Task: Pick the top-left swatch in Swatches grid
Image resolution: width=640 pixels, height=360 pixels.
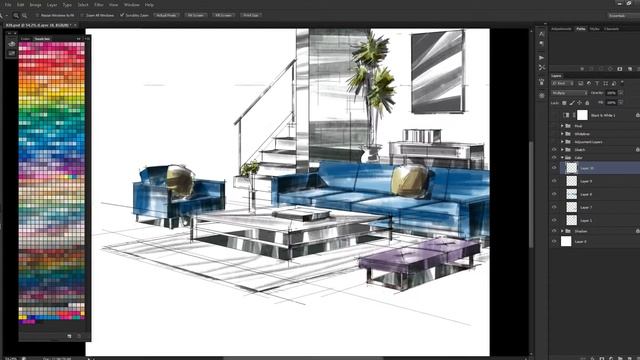Action: point(21,44)
